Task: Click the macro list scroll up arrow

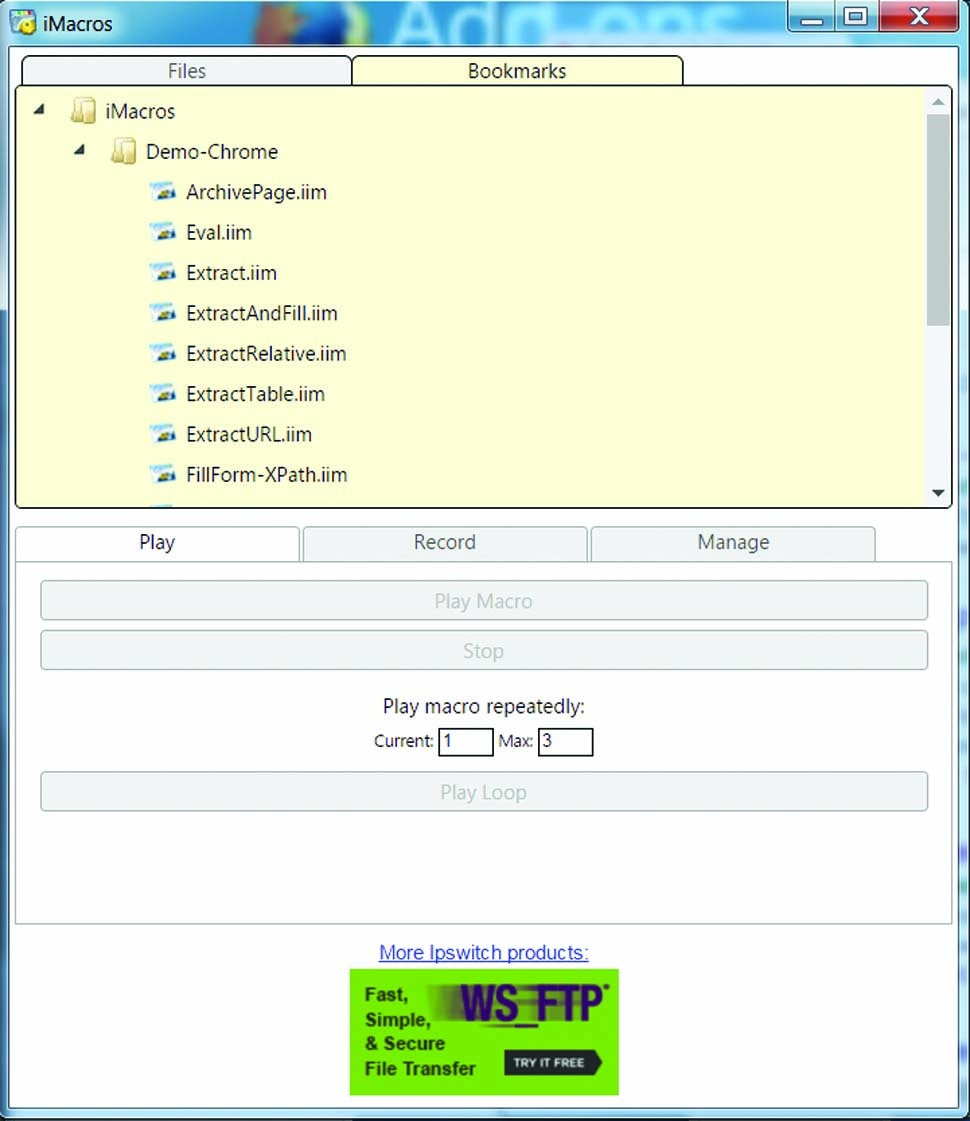Action: (938, 102)
